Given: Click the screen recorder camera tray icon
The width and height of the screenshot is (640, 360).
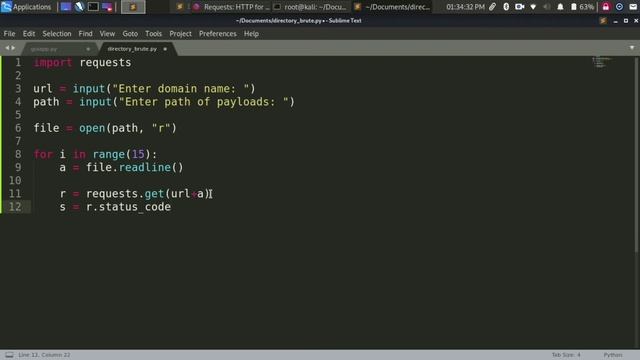Looking at the screenshot, I should (520, 7).
